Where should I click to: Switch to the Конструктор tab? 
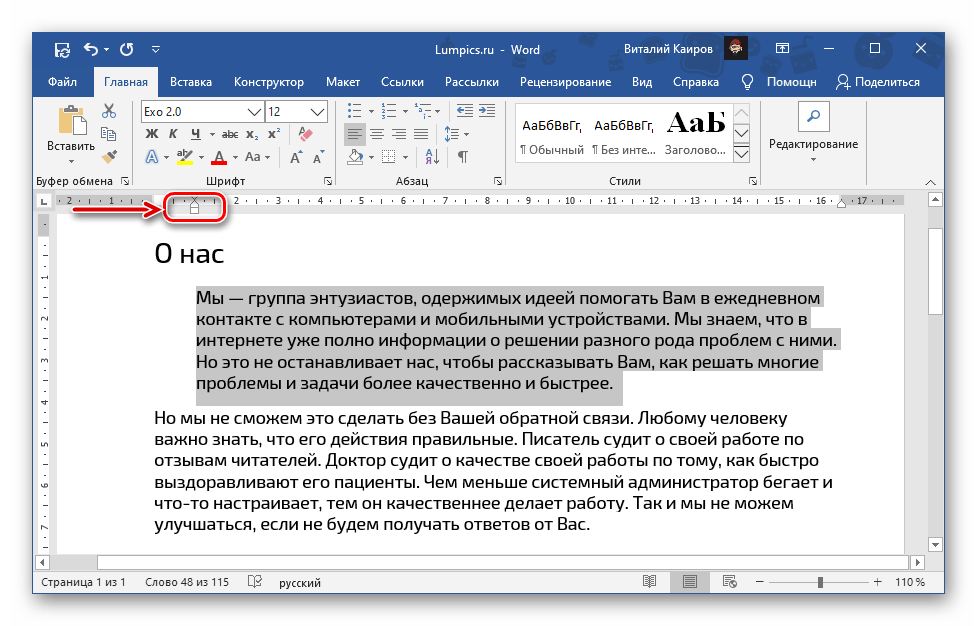coord(269,82)
